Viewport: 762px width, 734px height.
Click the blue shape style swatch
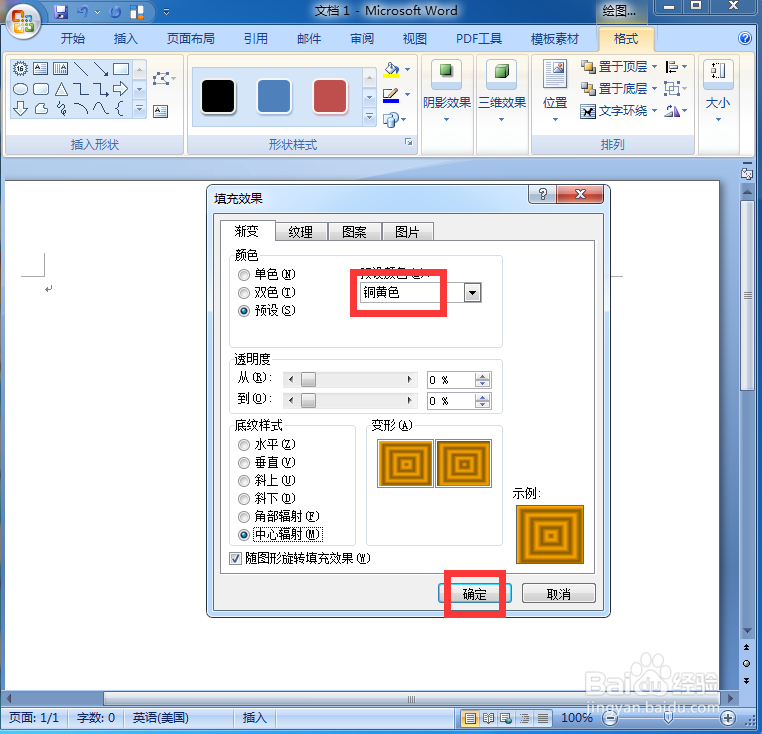tap(274, 96)
